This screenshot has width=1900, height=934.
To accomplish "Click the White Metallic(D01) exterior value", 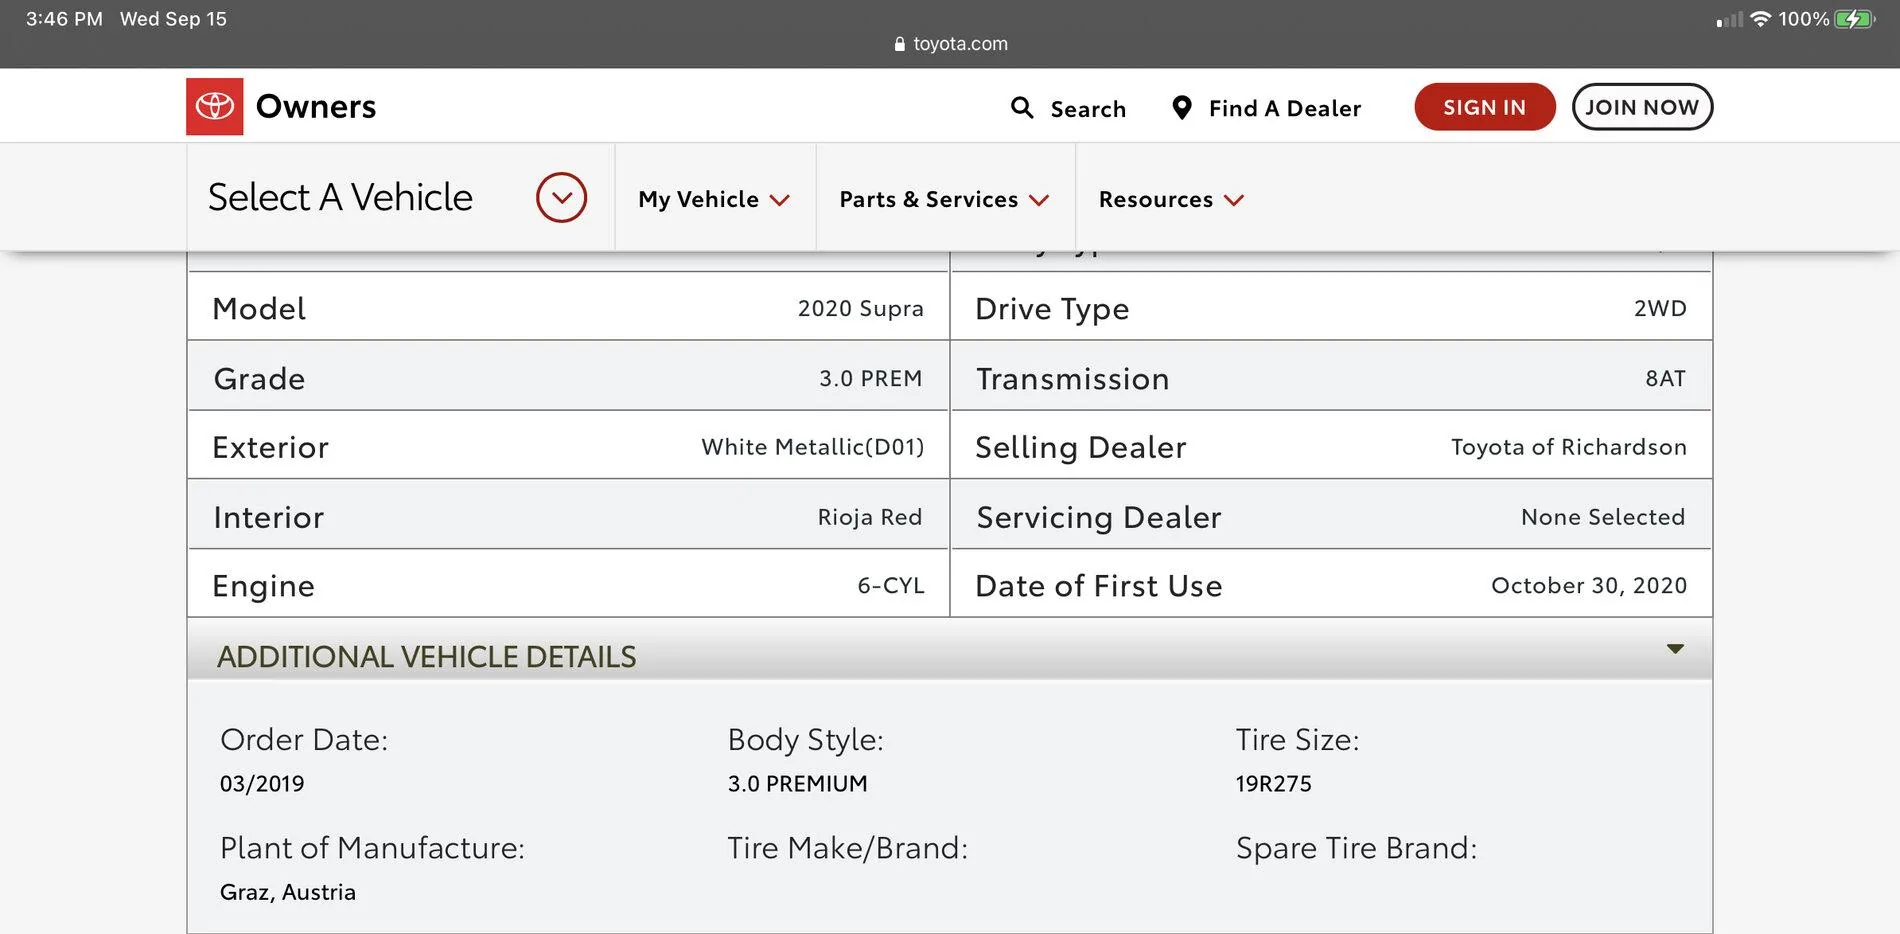I will 813,446.
